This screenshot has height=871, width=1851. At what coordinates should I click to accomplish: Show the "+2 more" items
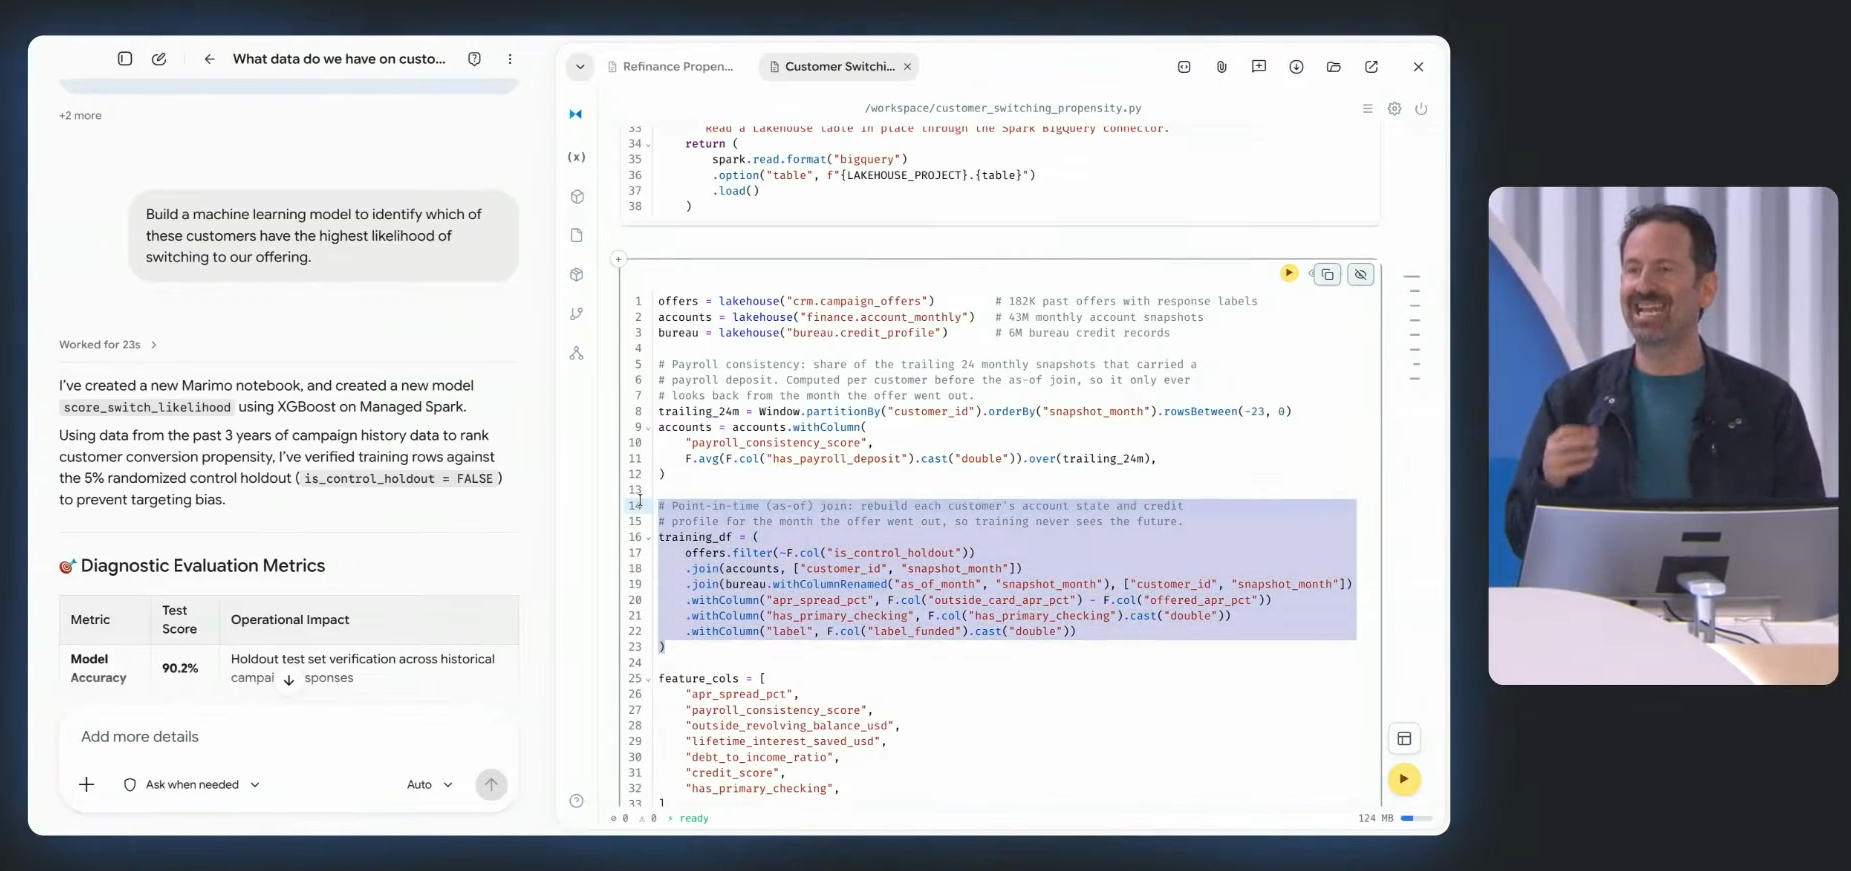point(80,116)
